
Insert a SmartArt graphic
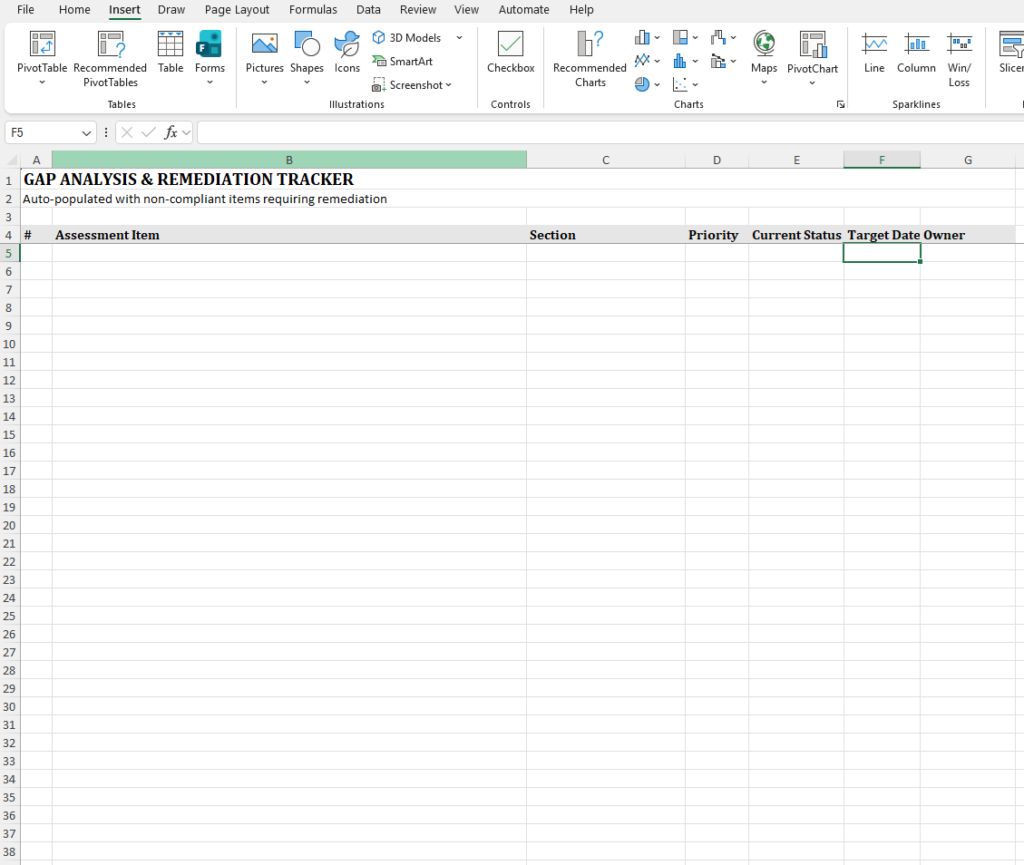402,61
